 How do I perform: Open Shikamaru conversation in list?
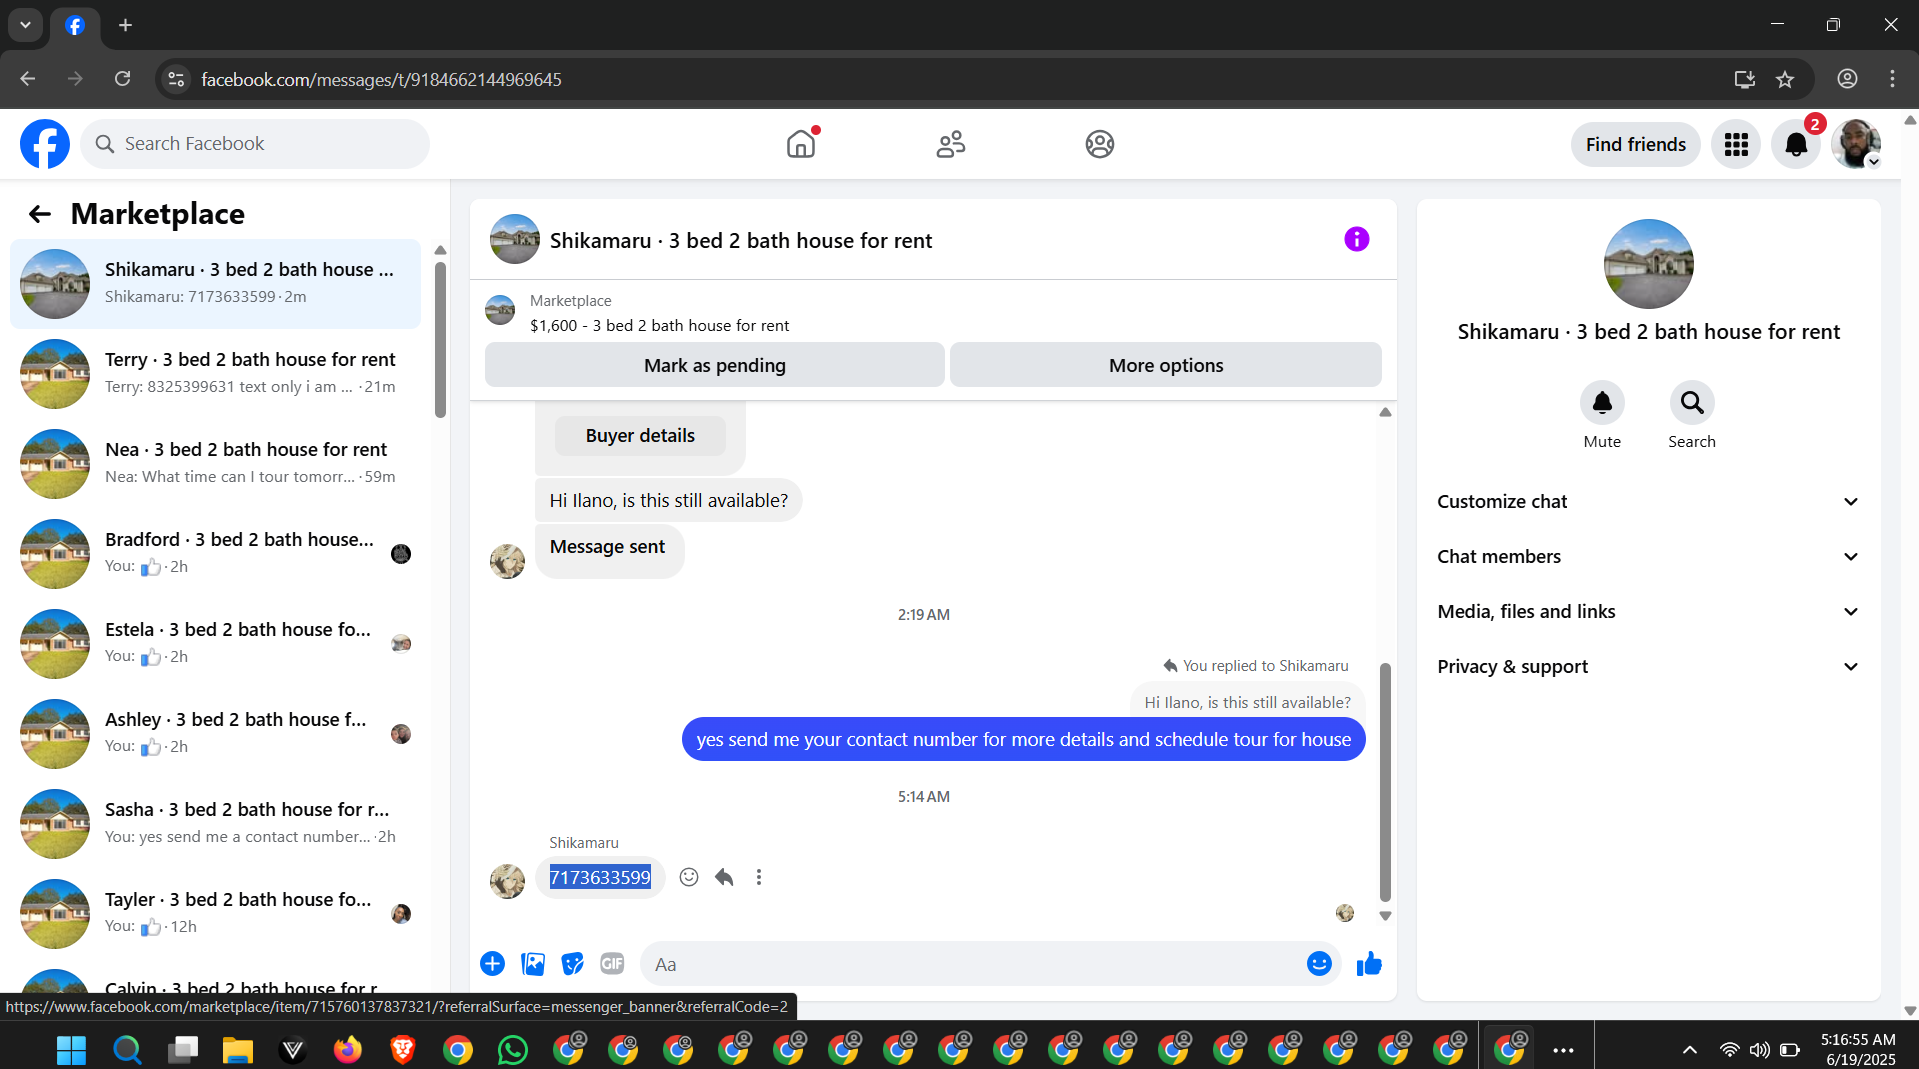[x=215, y=284]
